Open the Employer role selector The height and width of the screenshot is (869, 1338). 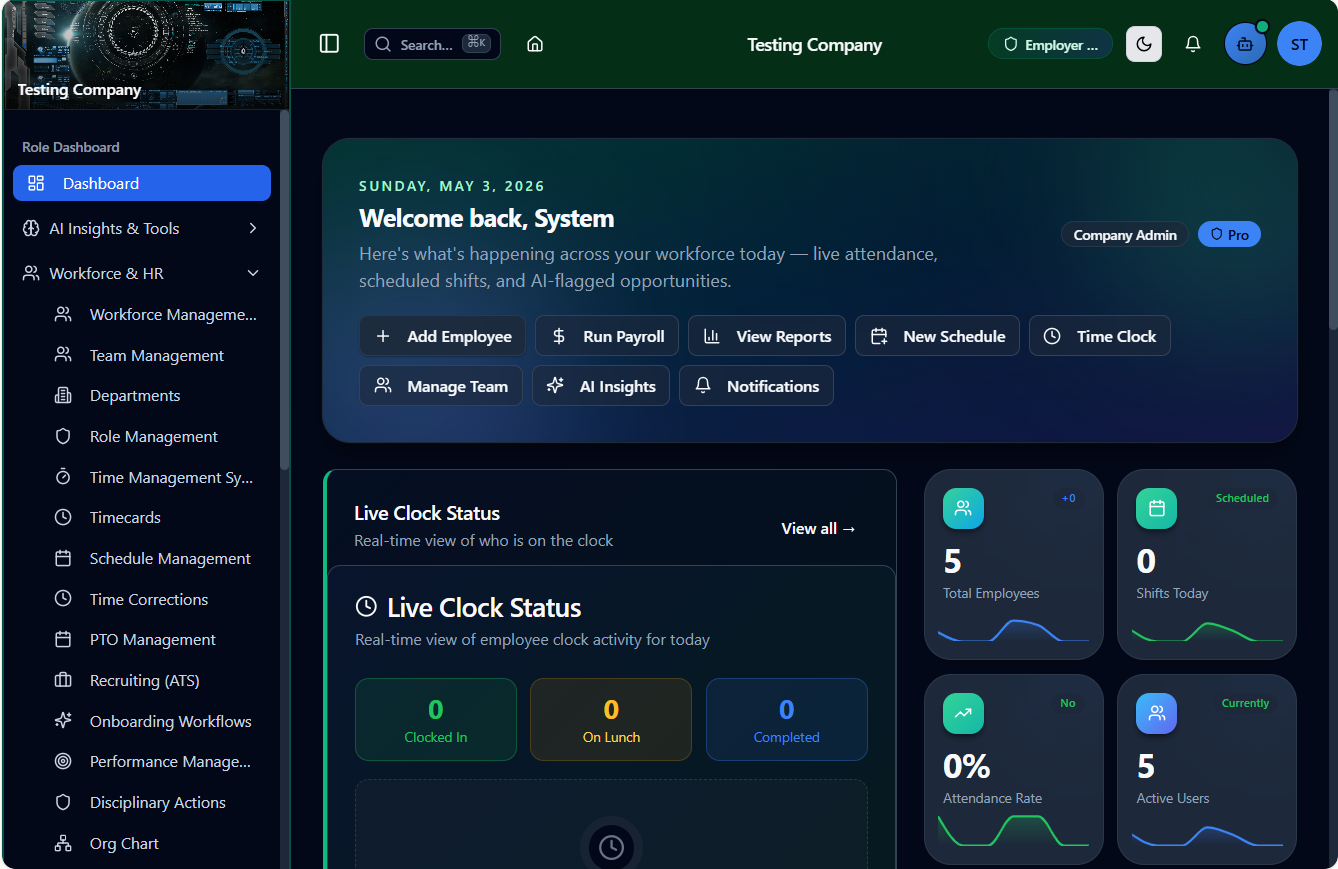coord(1050,44)
